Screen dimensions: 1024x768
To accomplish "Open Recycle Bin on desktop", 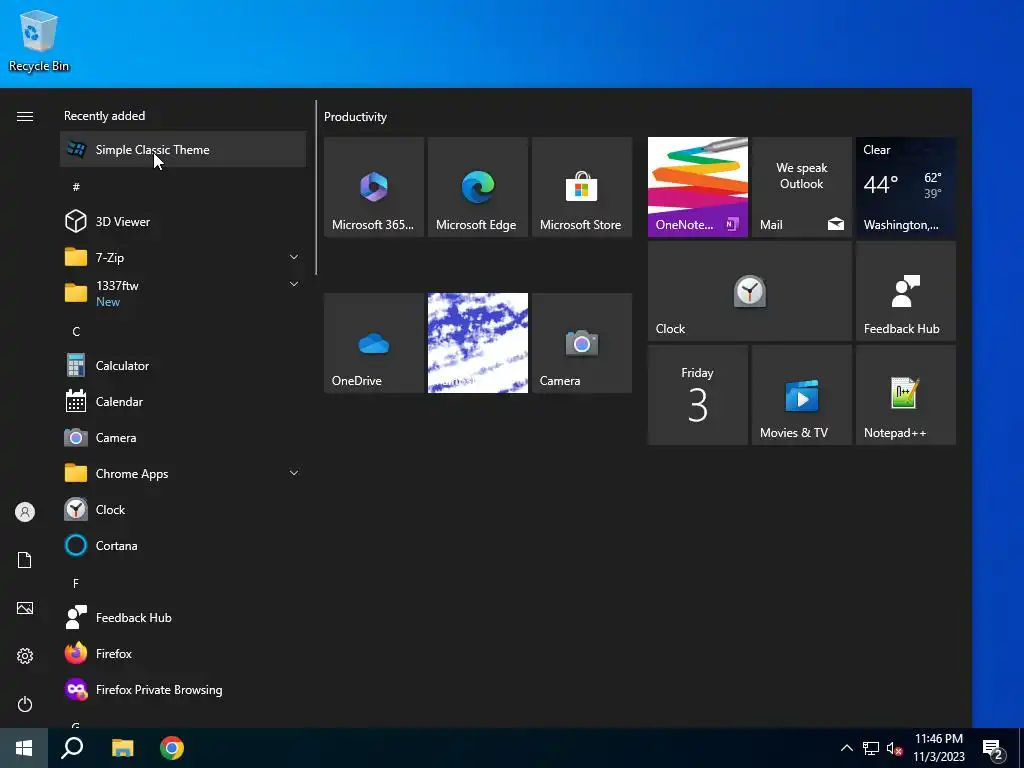I will point(39,41).
